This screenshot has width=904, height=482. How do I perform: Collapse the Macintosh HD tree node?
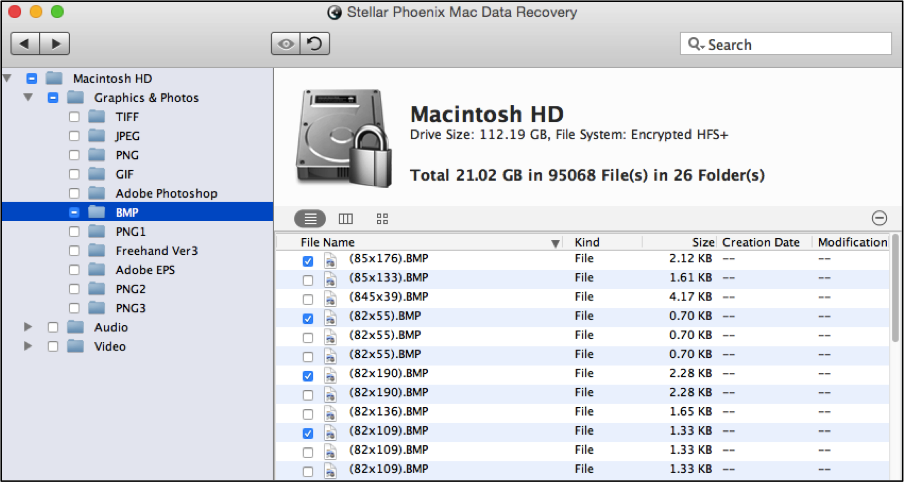7,78
